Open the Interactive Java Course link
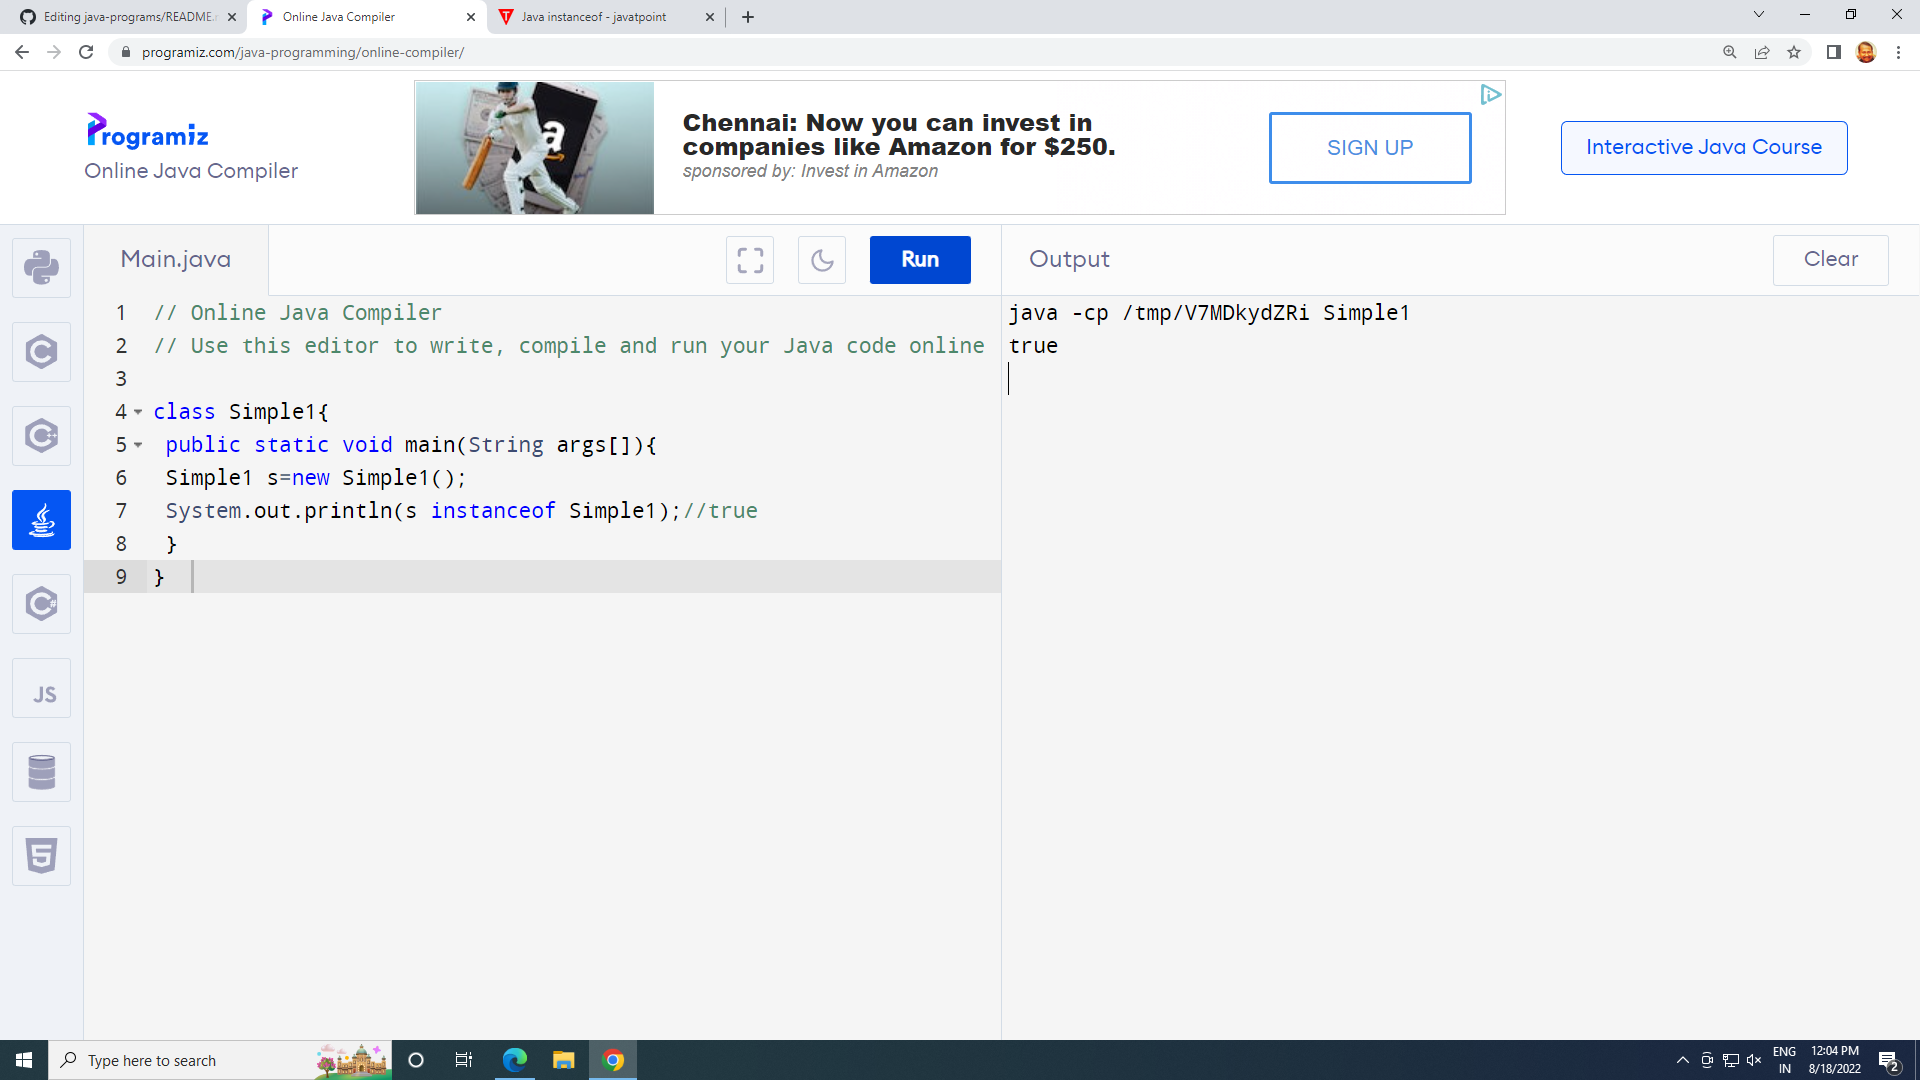 pyautogui.click(x=1703, y=147)
